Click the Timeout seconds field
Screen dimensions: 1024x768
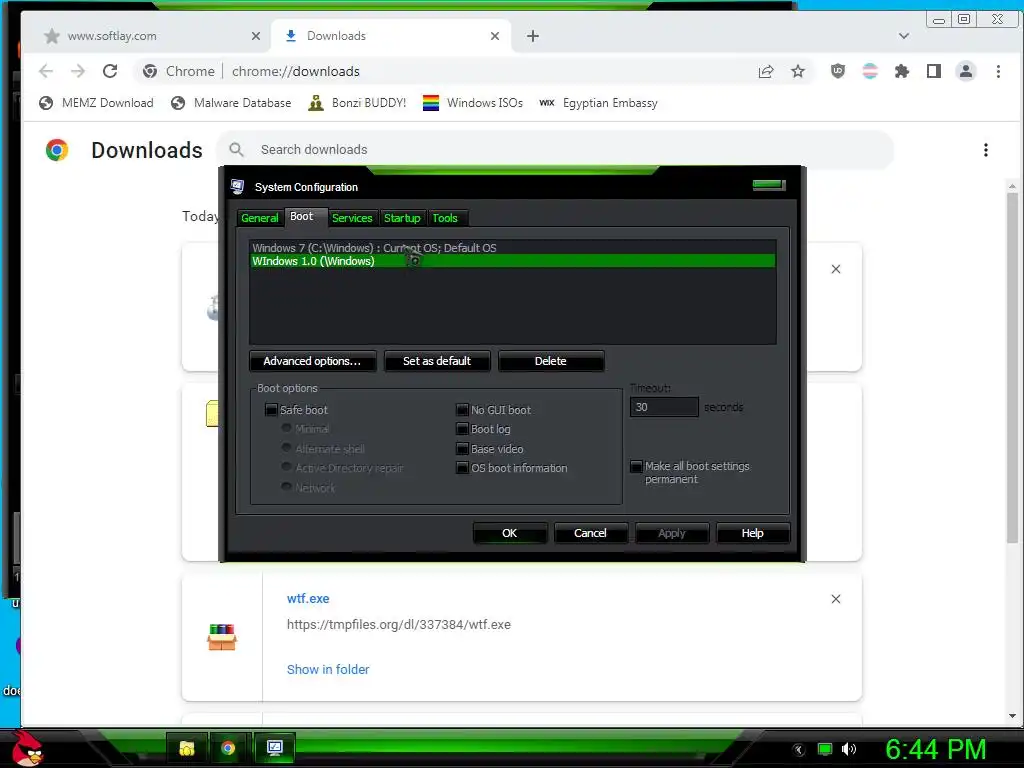664,408
